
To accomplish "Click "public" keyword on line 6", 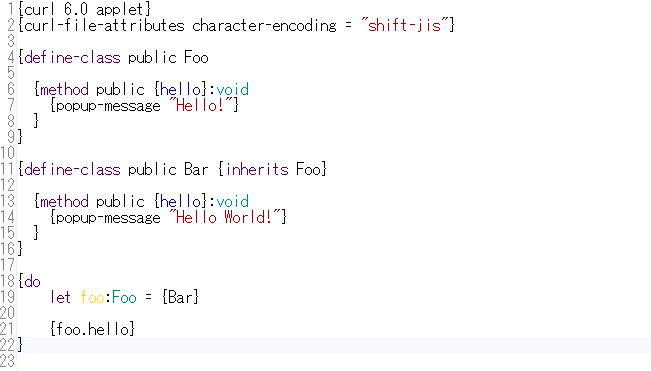I will [120, 89].
